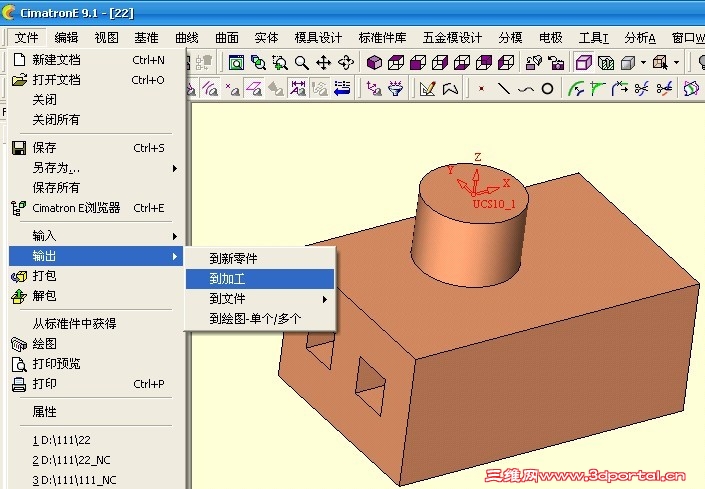This screenshot has width=705, height=489.
Task: Choose 新建文档 from File menu
Action: 95,59
